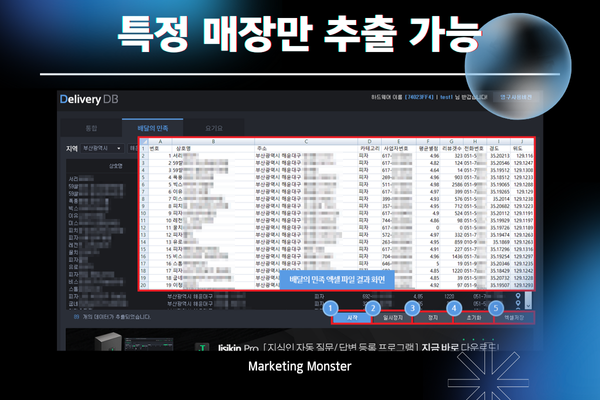Image resolution: width=600 pixels, height=400 pixels.
Task: Click the Delivery DB logo
Action: (x=89, y=99)
